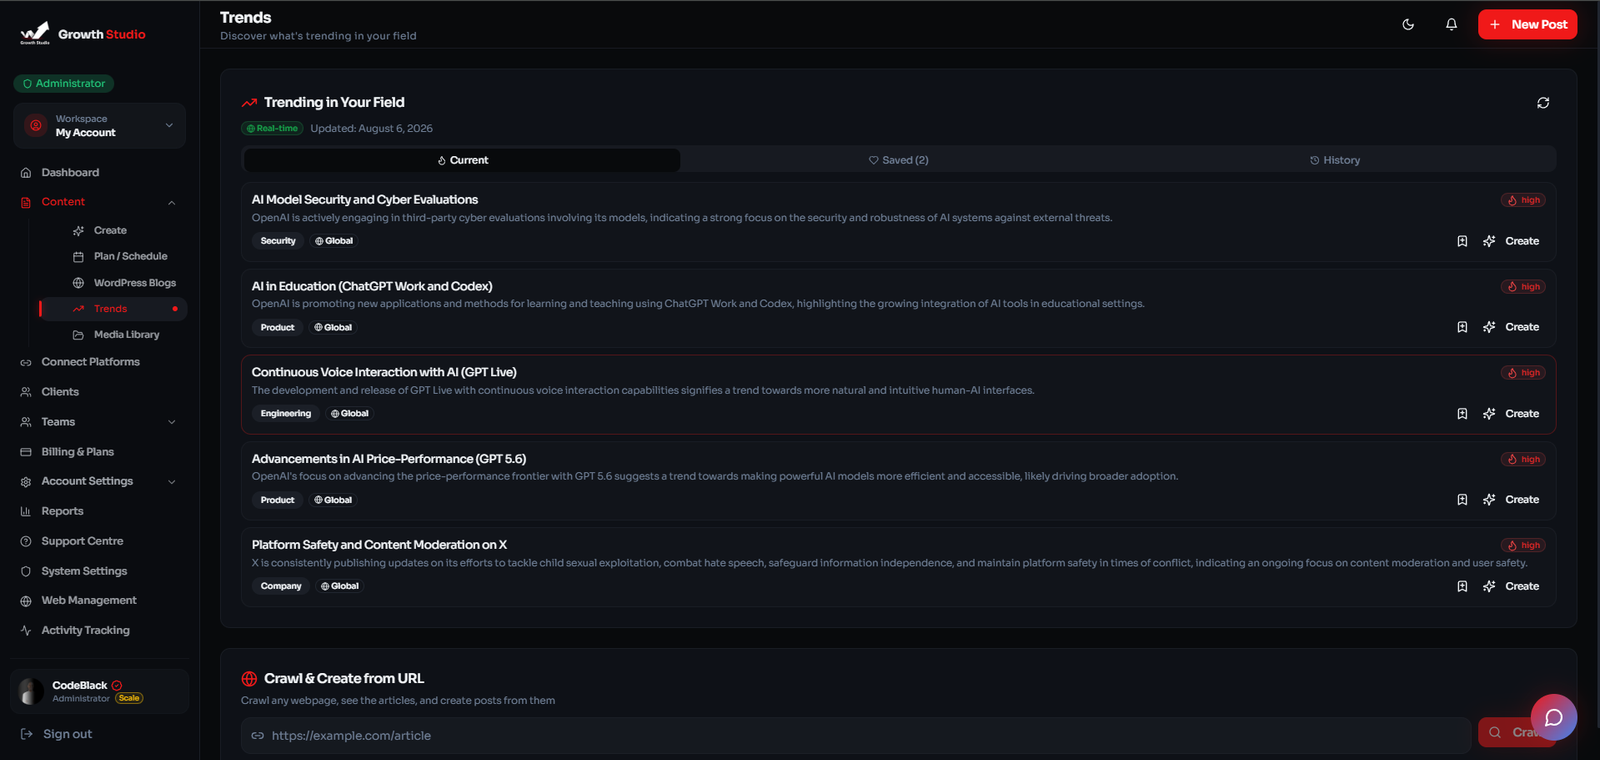The width and height of the screenshot is (1600, 760).
Task: Create post from GPT 5.6 trend
Action: [1511, 500]
